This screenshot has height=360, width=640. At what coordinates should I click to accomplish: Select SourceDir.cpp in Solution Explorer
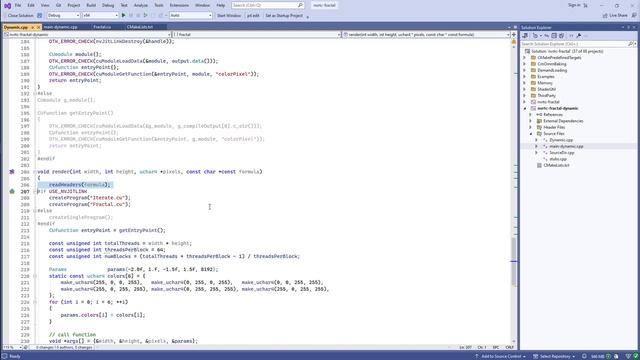click(x=562, y=153)
